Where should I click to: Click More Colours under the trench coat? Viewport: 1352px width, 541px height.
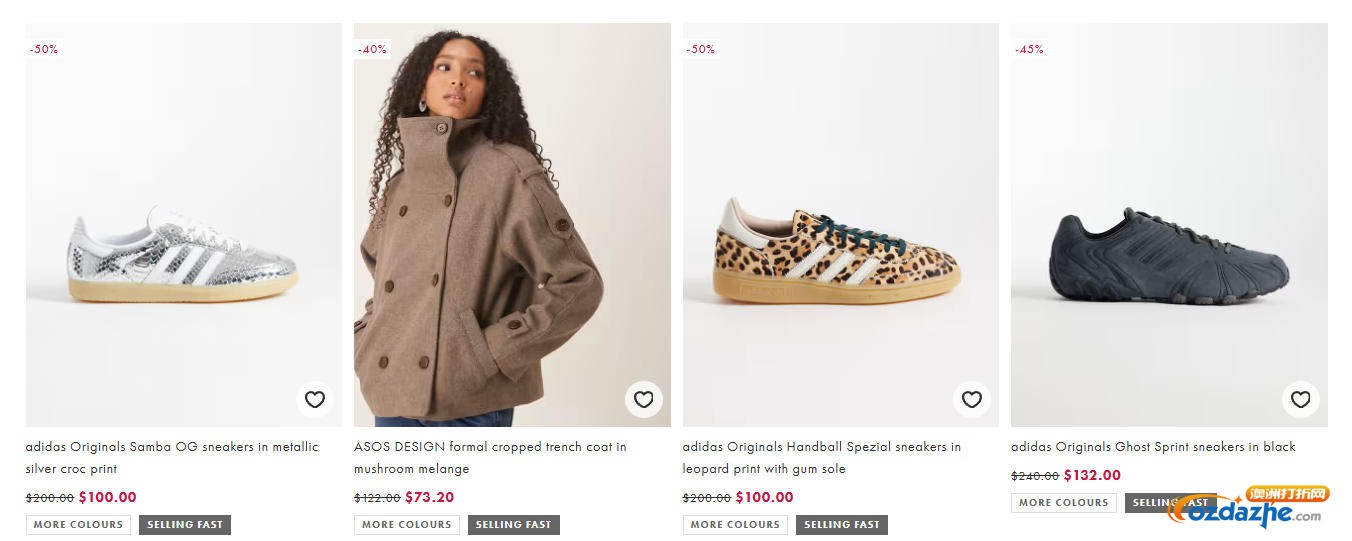[x=406, y=524]
